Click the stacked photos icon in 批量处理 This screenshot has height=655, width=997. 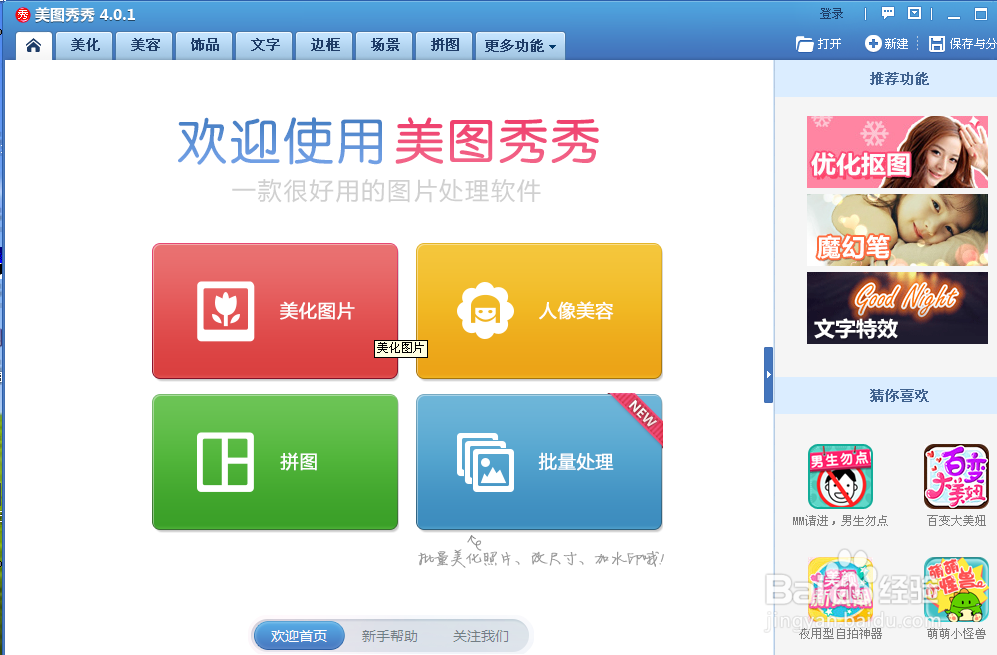pyautogui.click(x=485, y=462)
